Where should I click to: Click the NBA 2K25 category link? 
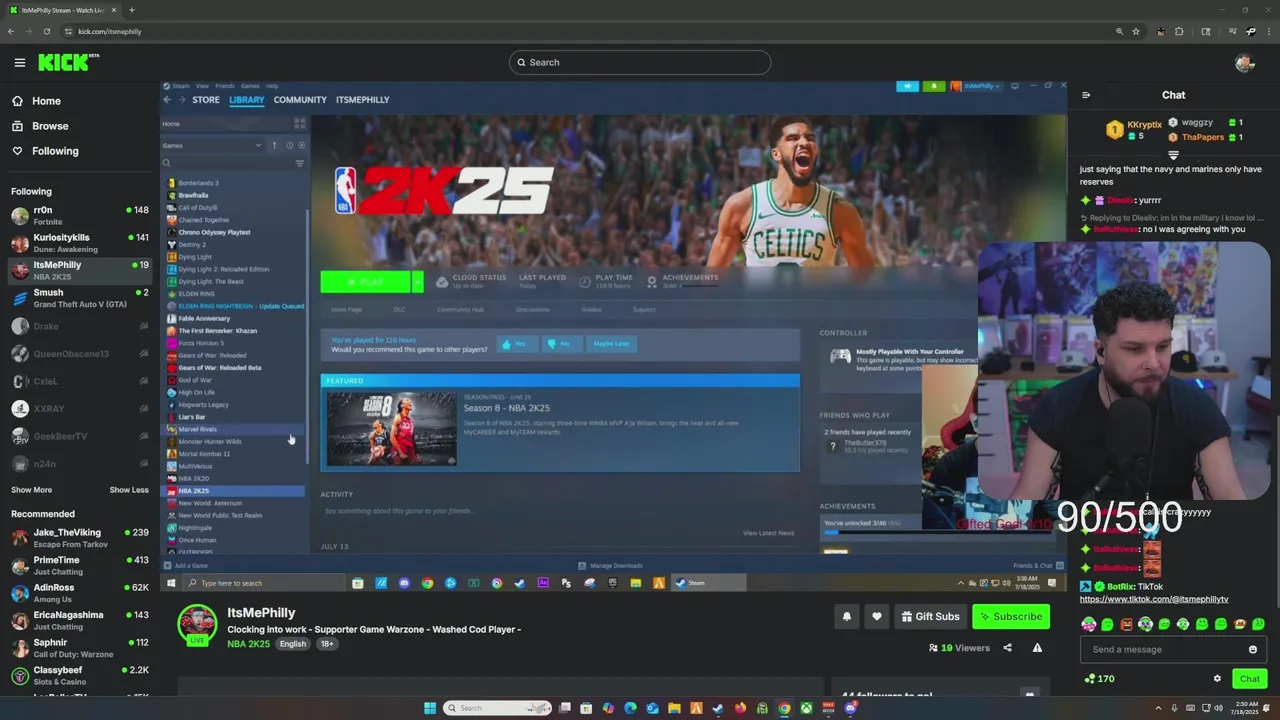tap(248, 644)
